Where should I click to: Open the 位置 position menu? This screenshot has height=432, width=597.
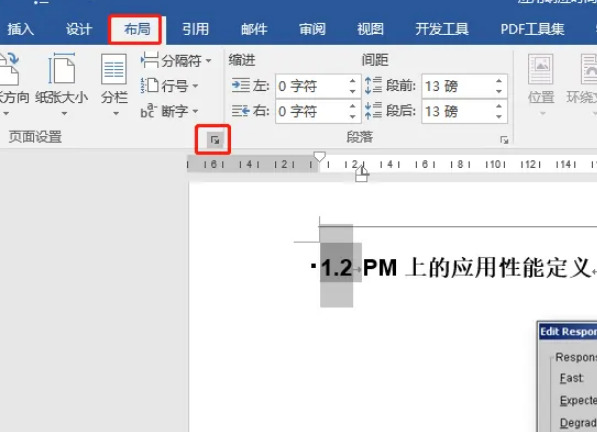pyautogui.click(x=541, y=84)
